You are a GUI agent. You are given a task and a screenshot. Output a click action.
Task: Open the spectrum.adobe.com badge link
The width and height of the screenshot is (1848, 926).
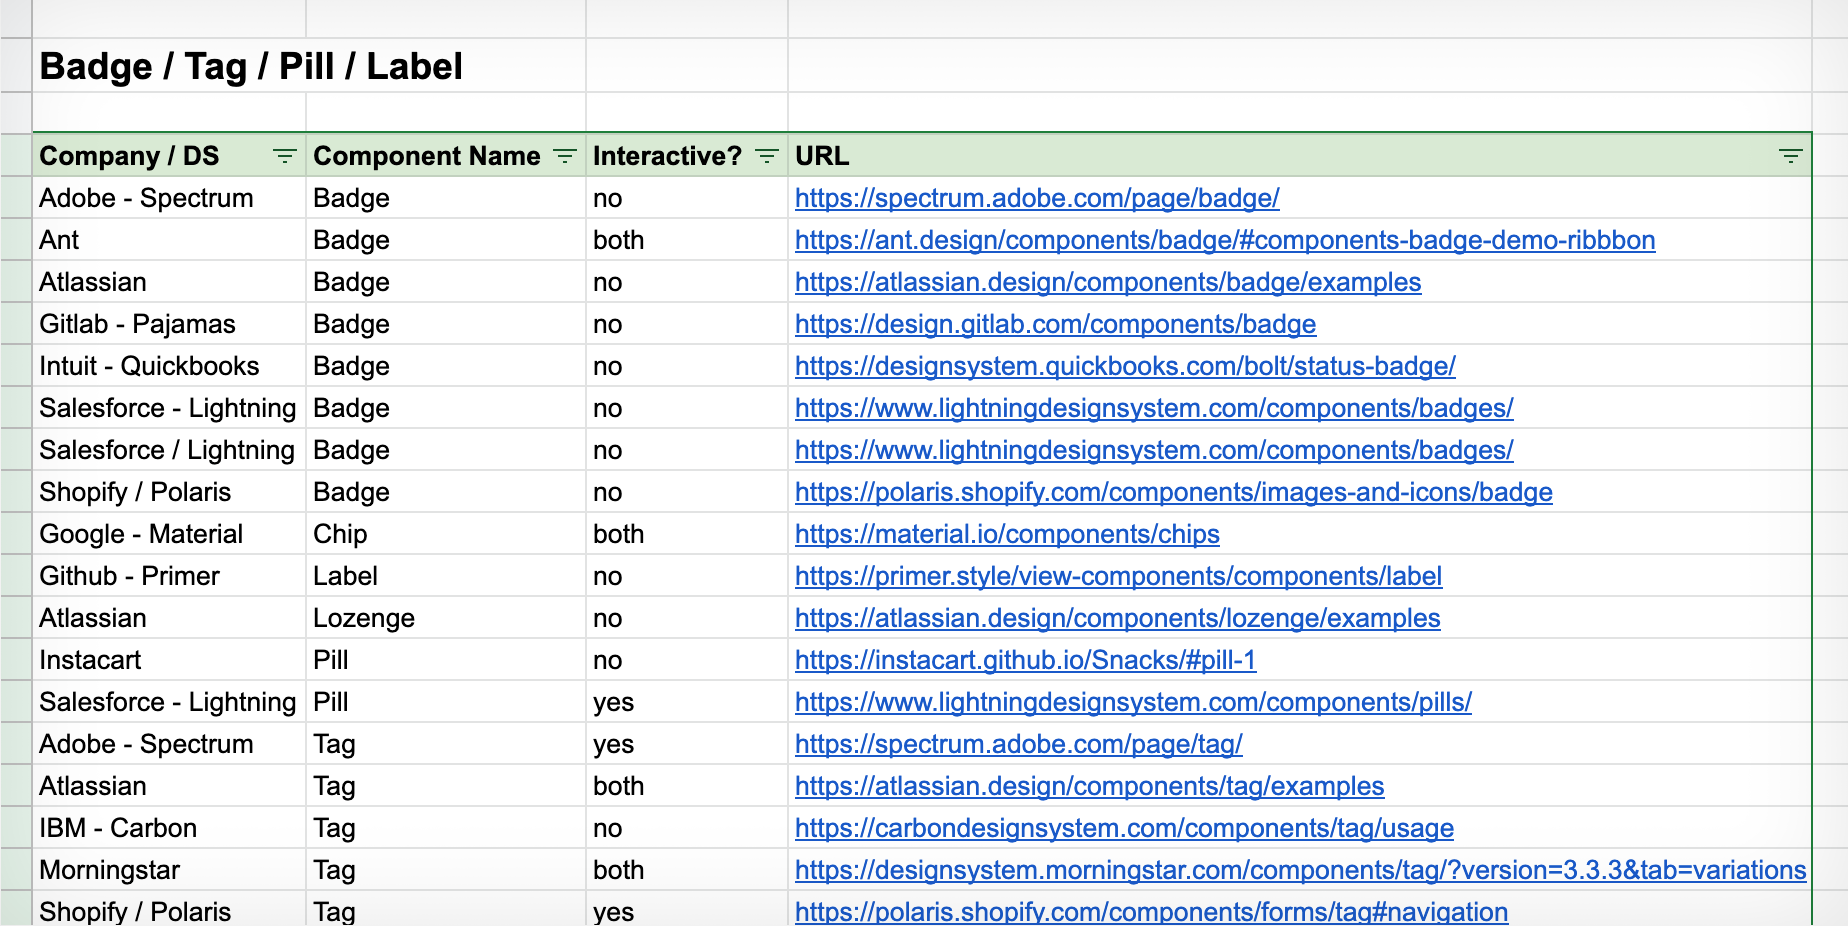pyautogui.click(x=1037, y=198)
